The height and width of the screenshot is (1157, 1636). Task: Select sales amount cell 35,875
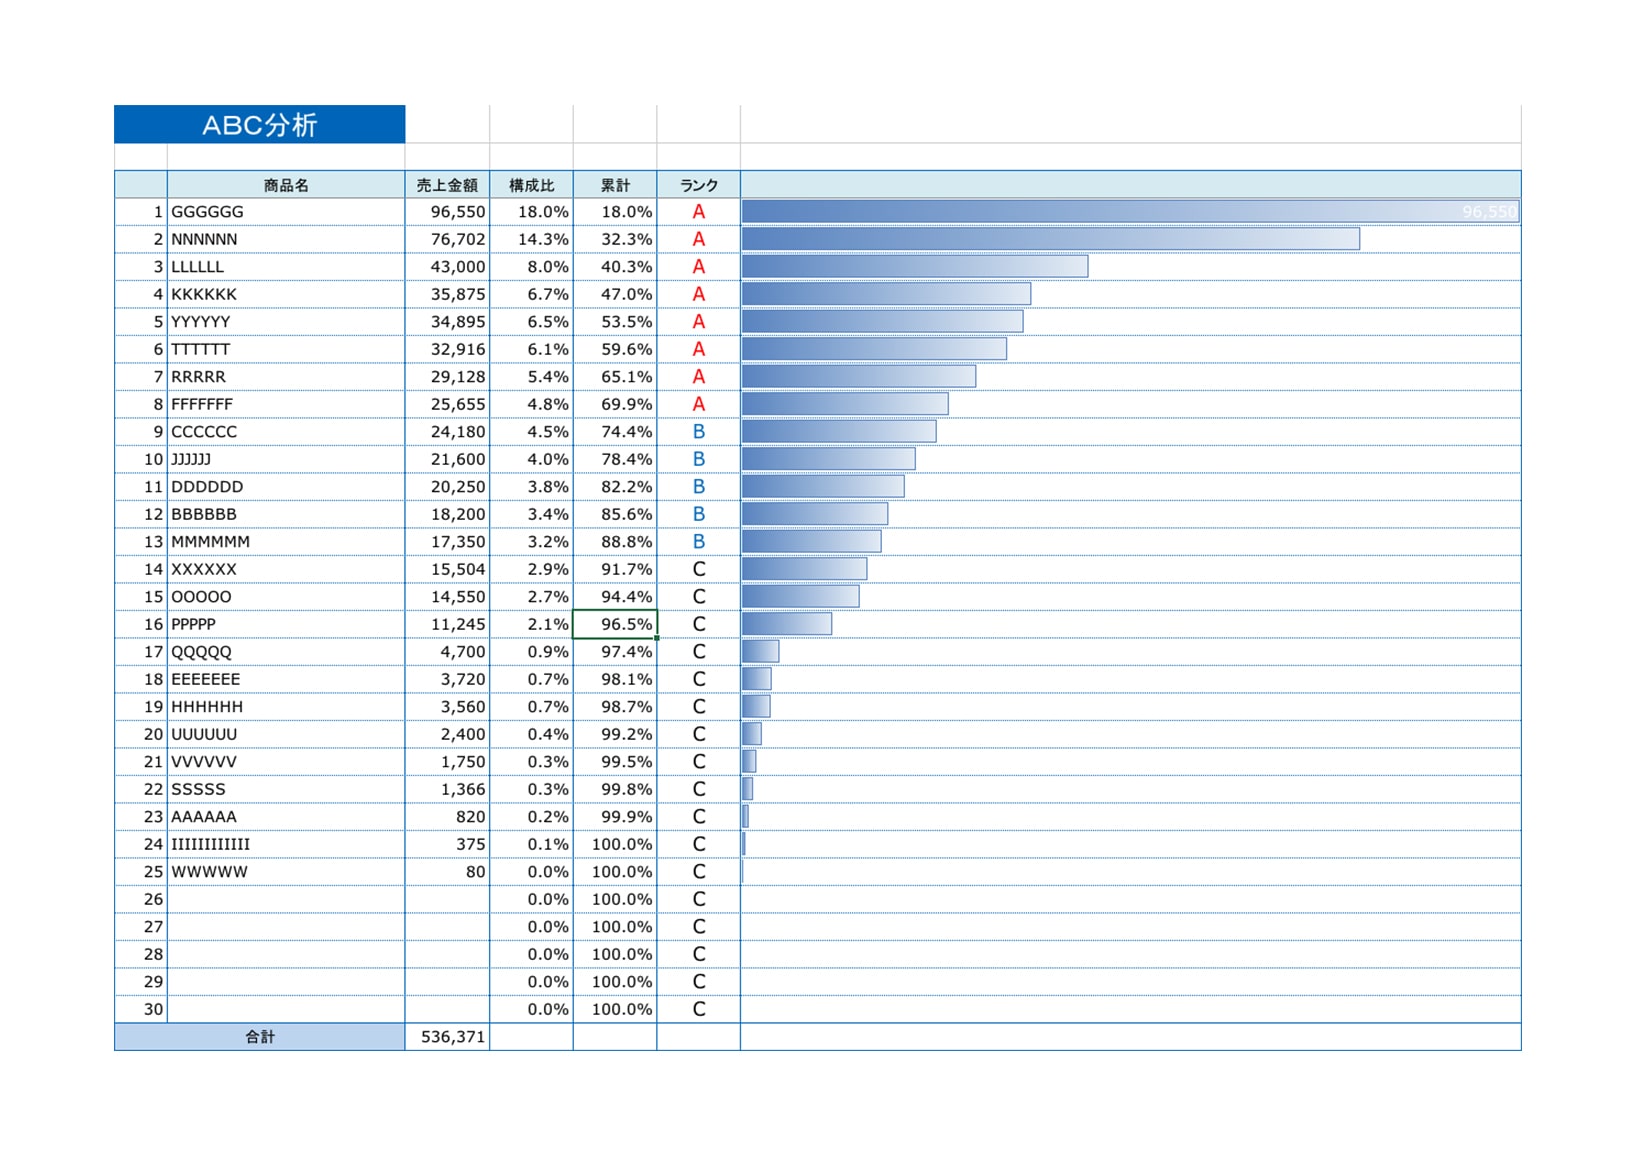[x=447, y=294]
